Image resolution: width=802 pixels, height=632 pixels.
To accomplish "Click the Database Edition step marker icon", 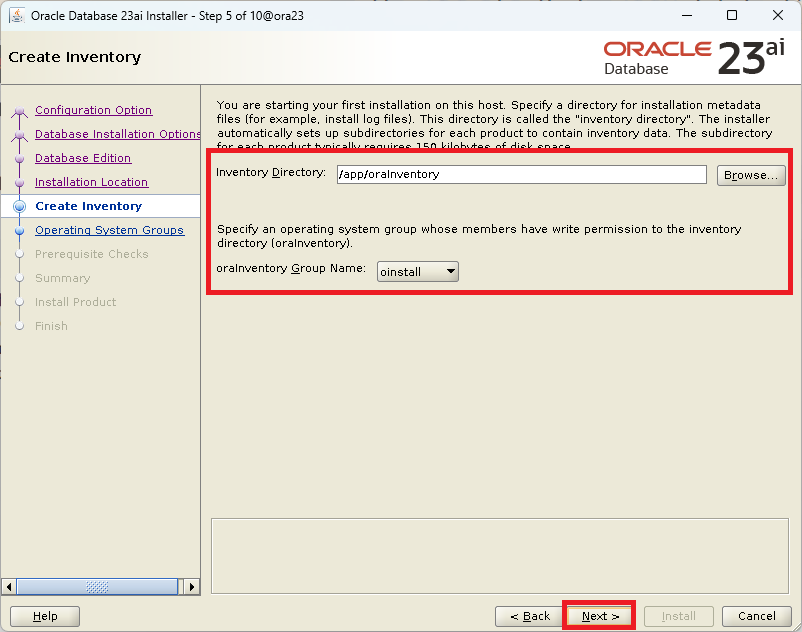I will (x=19, y=159).
